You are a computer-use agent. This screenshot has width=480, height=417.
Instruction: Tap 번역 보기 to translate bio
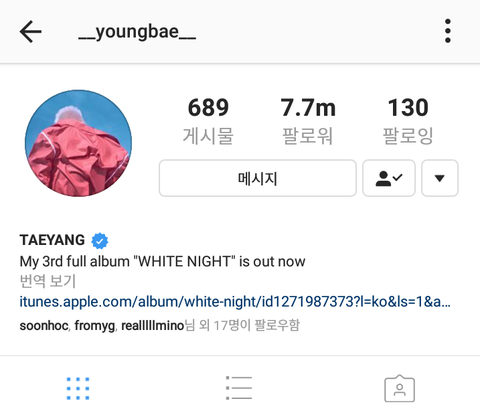[48, 281]
